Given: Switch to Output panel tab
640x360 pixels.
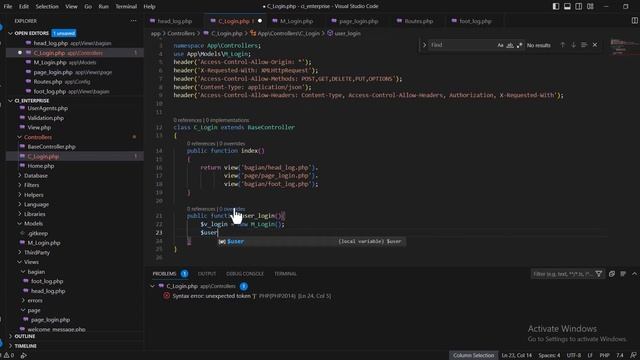Looking at the screenshot, I should (207, 274).
